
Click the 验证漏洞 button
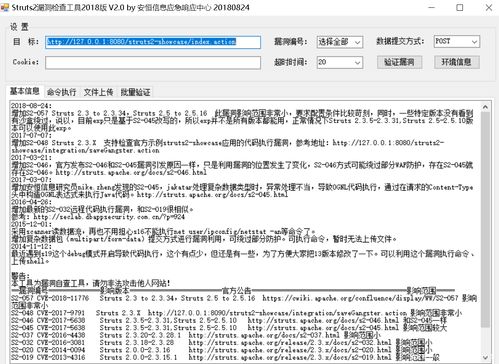399,62
